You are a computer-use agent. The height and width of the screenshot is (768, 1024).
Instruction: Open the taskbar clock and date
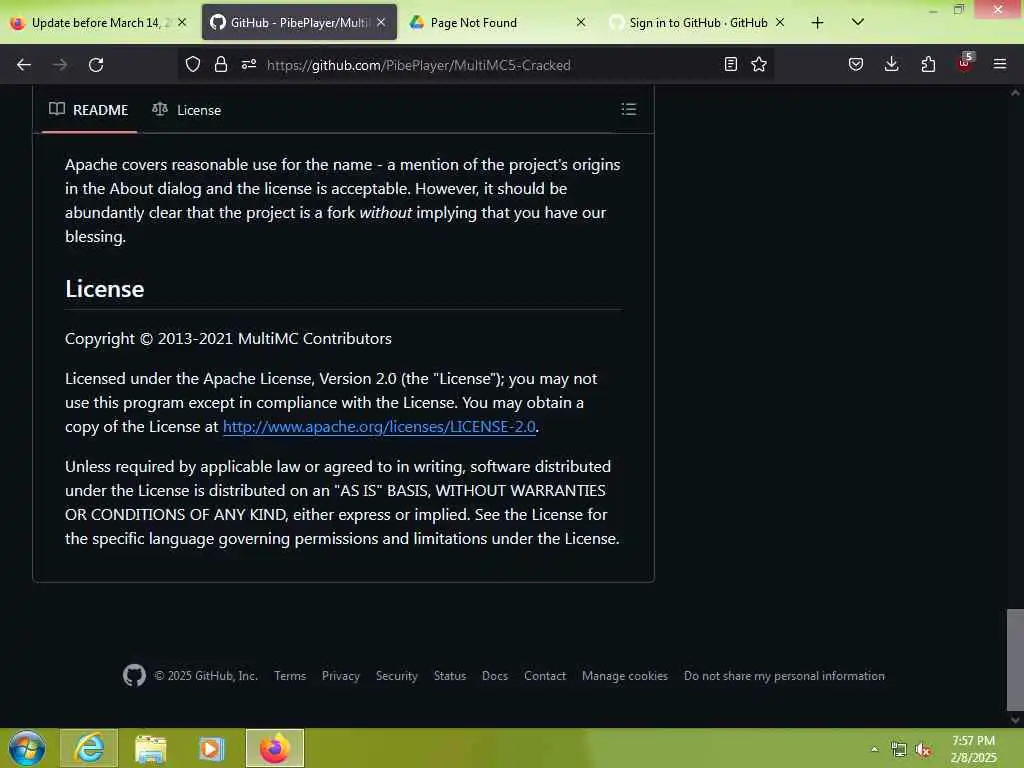tap(973, 749)
